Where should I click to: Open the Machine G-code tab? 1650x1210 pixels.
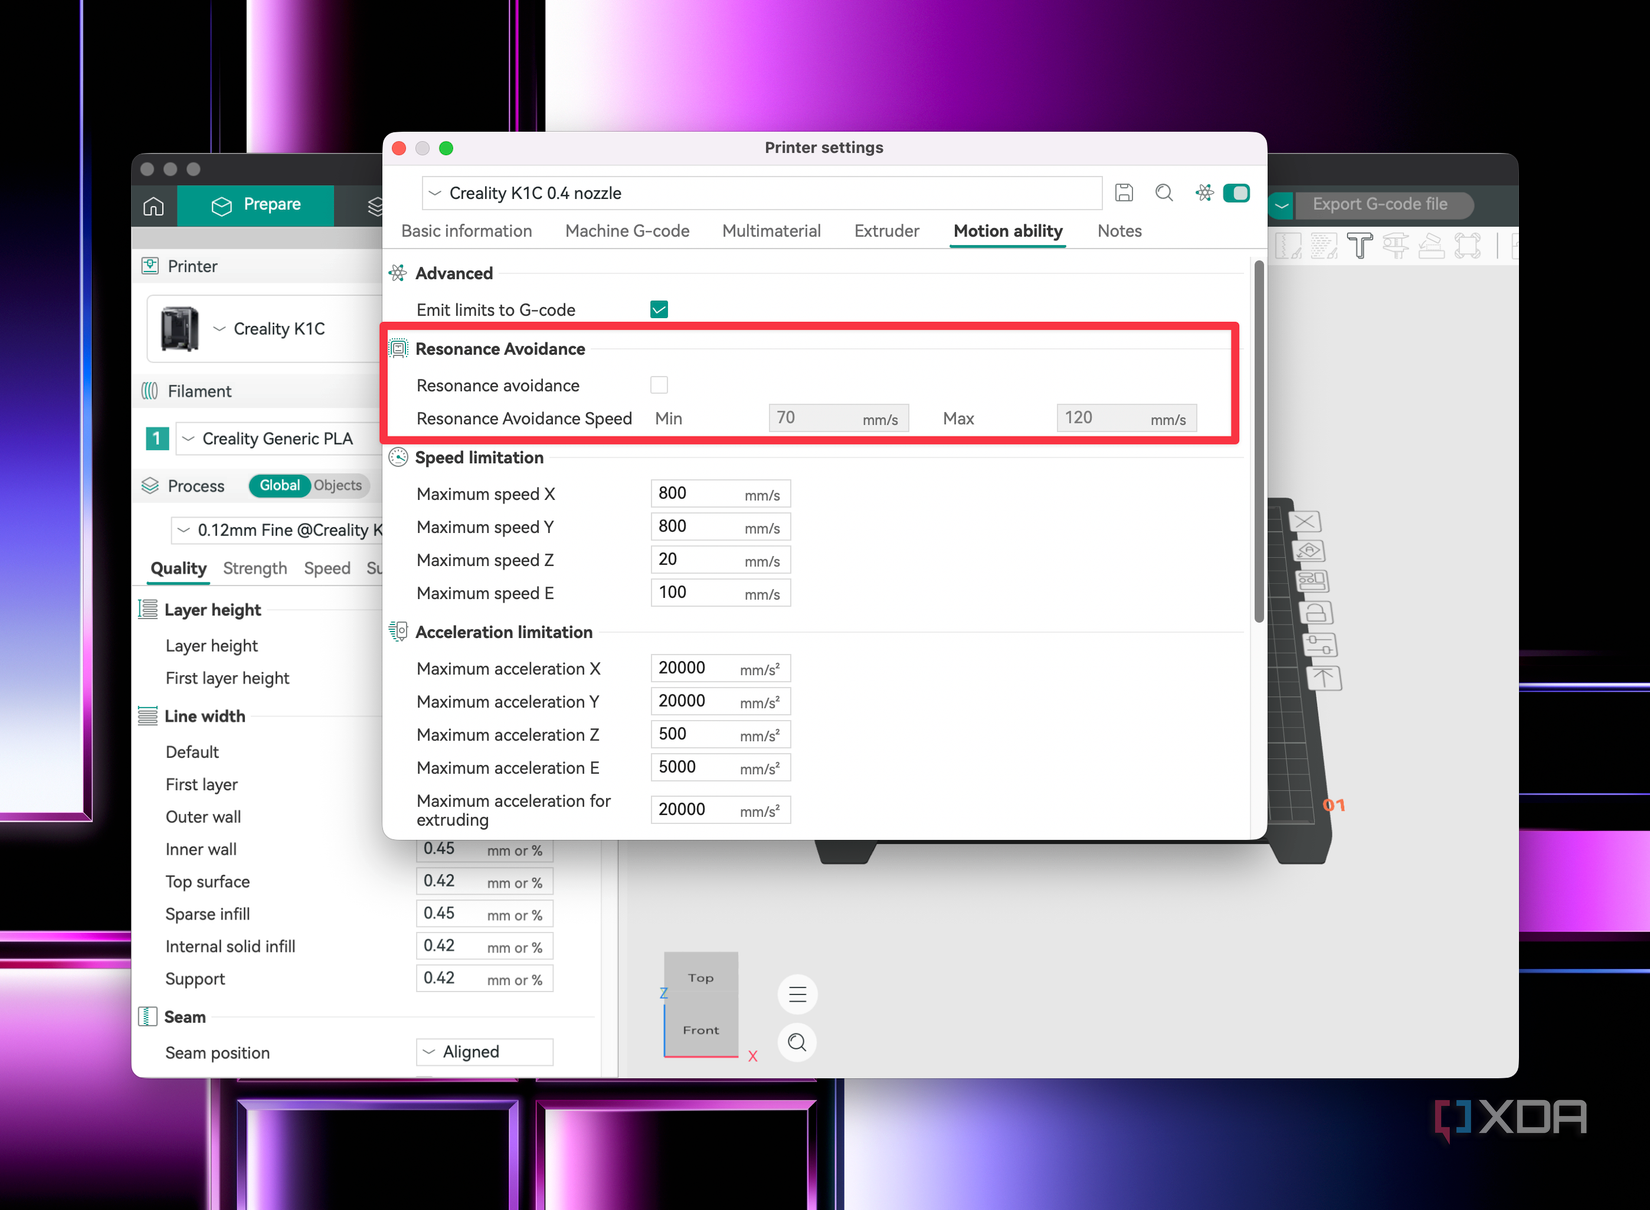click(627, 231)
